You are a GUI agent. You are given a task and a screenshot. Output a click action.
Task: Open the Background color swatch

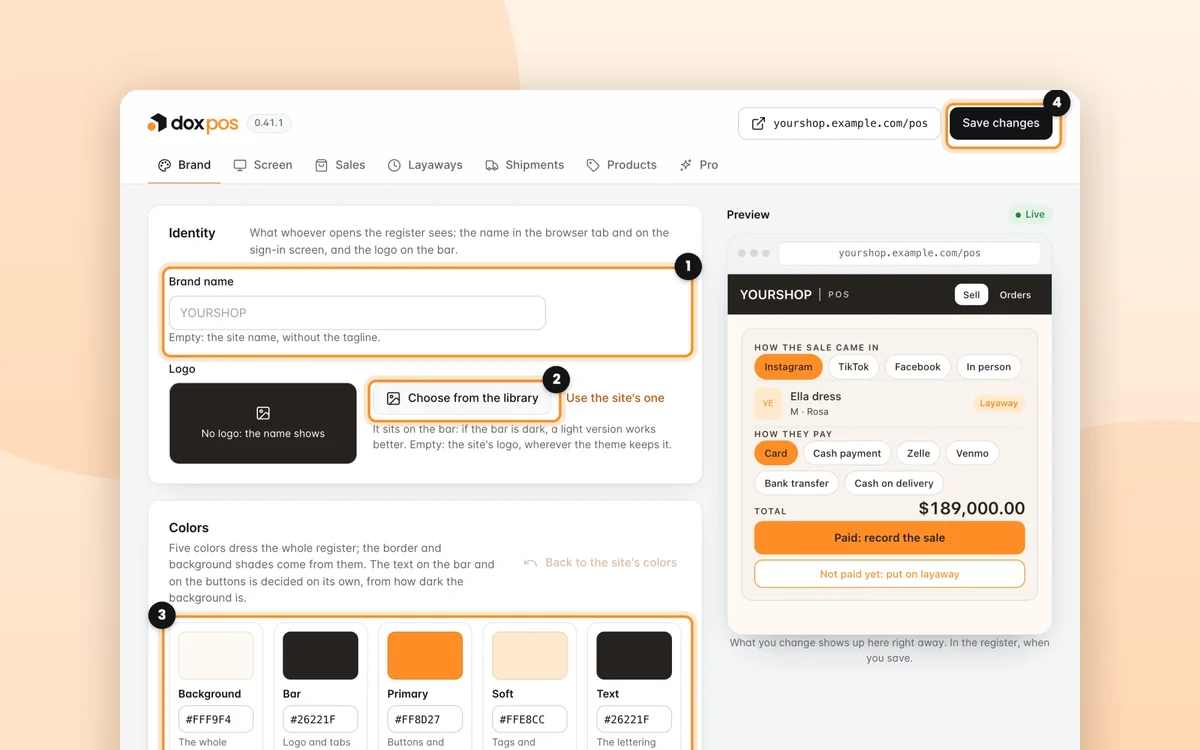(216, 656)
